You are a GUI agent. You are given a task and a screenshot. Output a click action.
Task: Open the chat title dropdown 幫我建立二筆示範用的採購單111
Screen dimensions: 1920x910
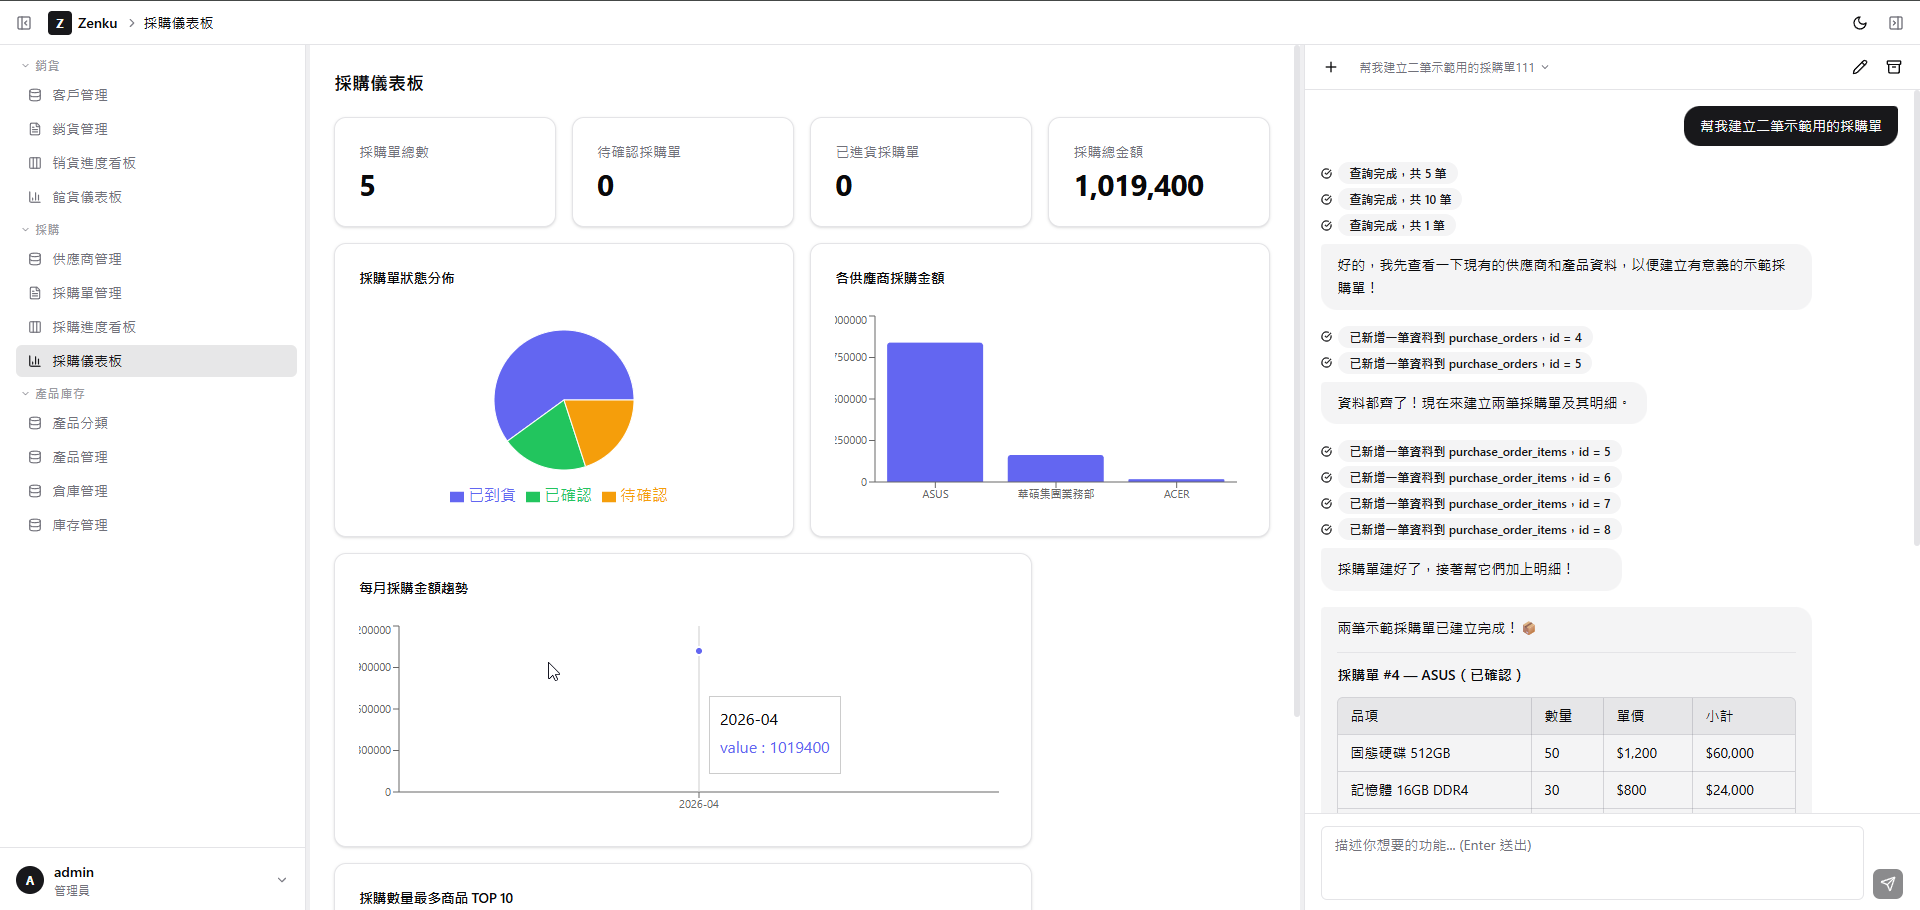(x=1454, y=67)
